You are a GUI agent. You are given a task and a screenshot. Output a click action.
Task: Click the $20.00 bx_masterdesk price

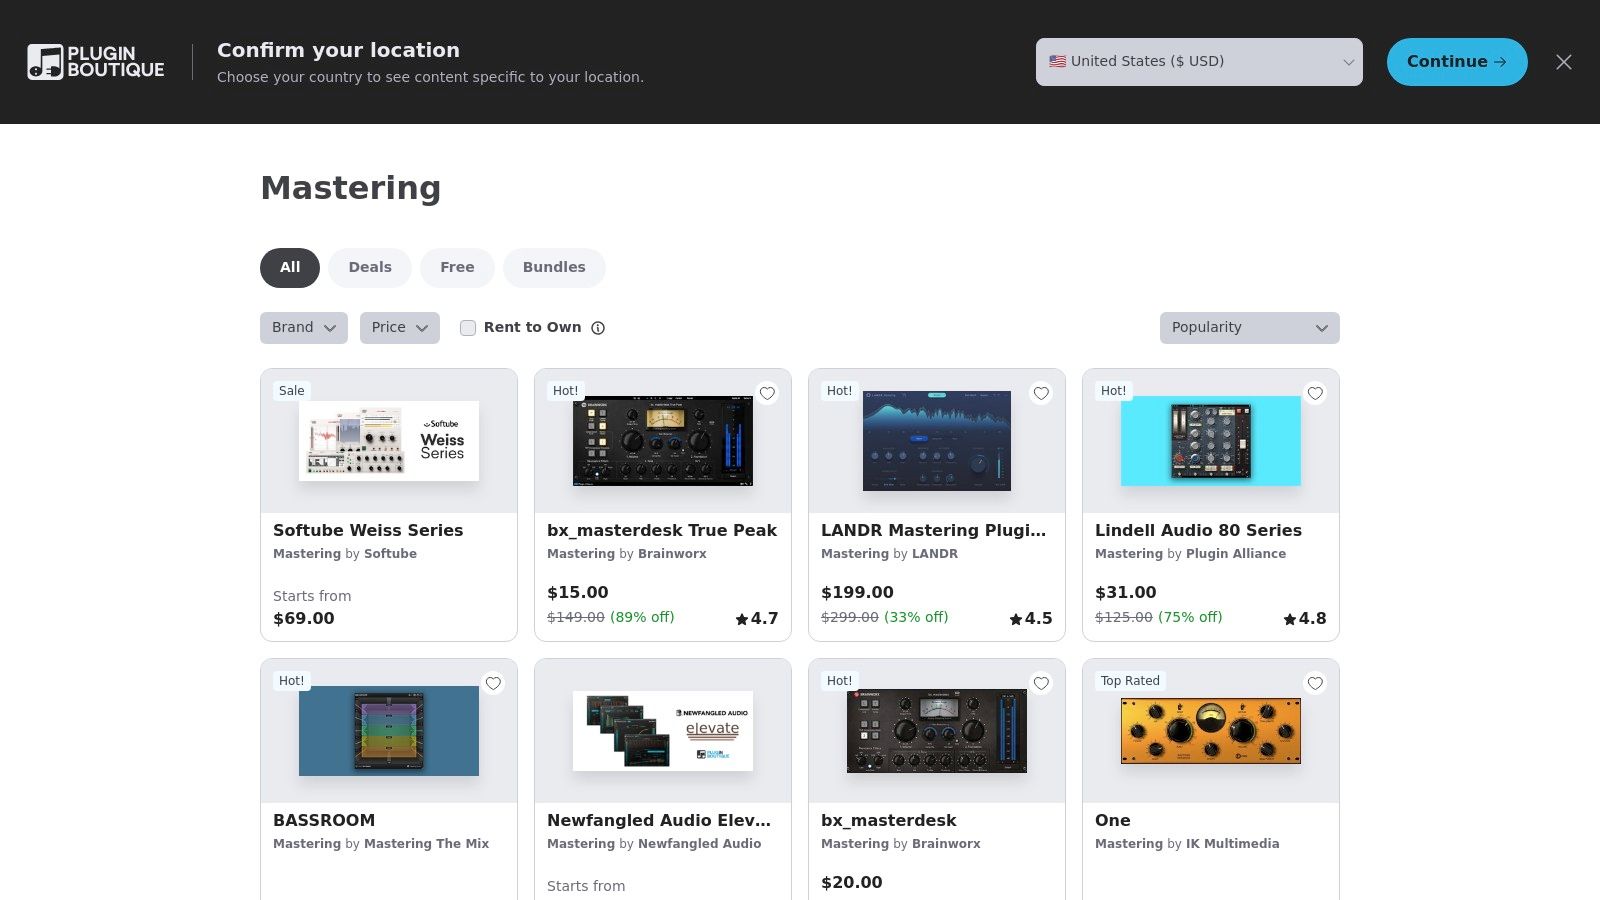pos(852,882)
